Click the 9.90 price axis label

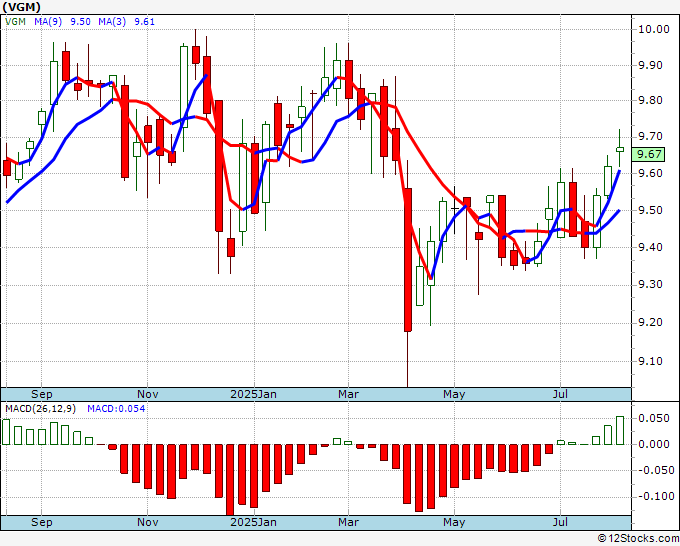coord(651,65)
